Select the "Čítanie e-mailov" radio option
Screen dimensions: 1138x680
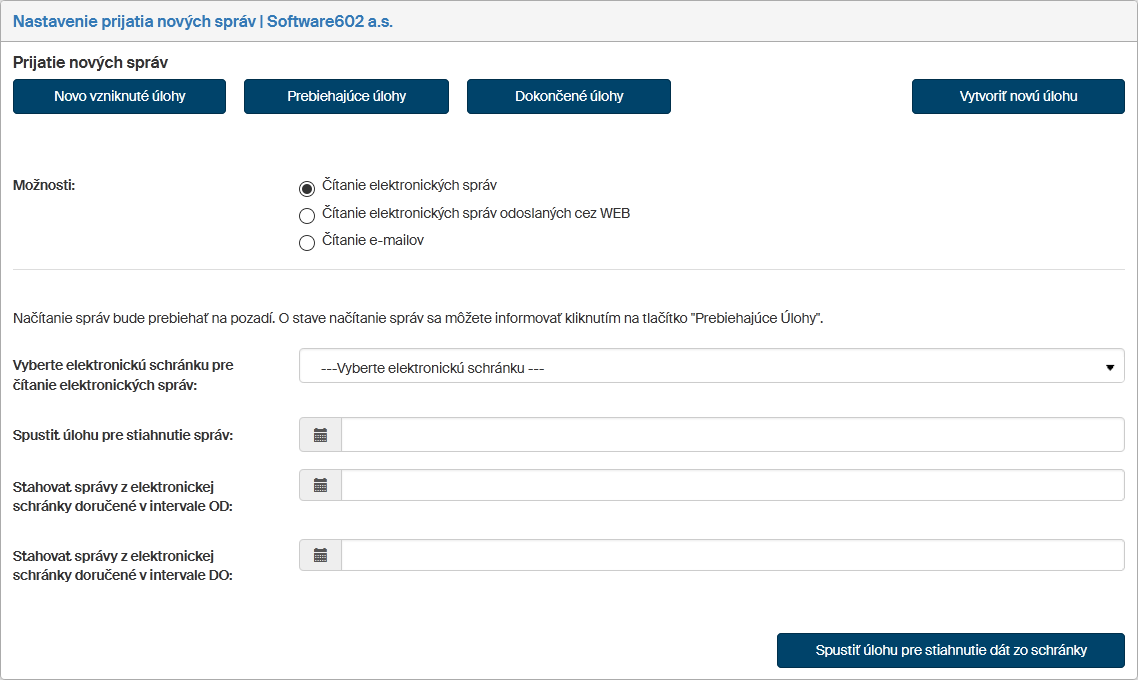(307, 243)
